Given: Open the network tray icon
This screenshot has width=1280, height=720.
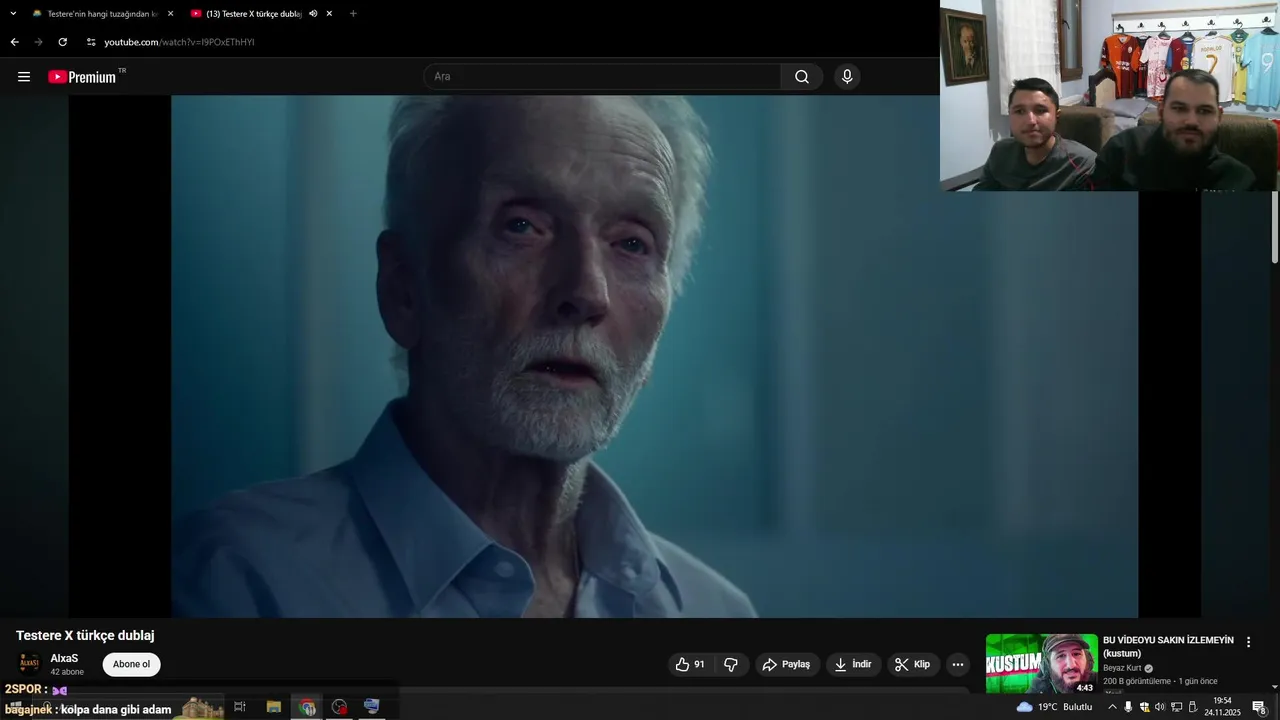Looking at the screenshot, I should 1176,707.
